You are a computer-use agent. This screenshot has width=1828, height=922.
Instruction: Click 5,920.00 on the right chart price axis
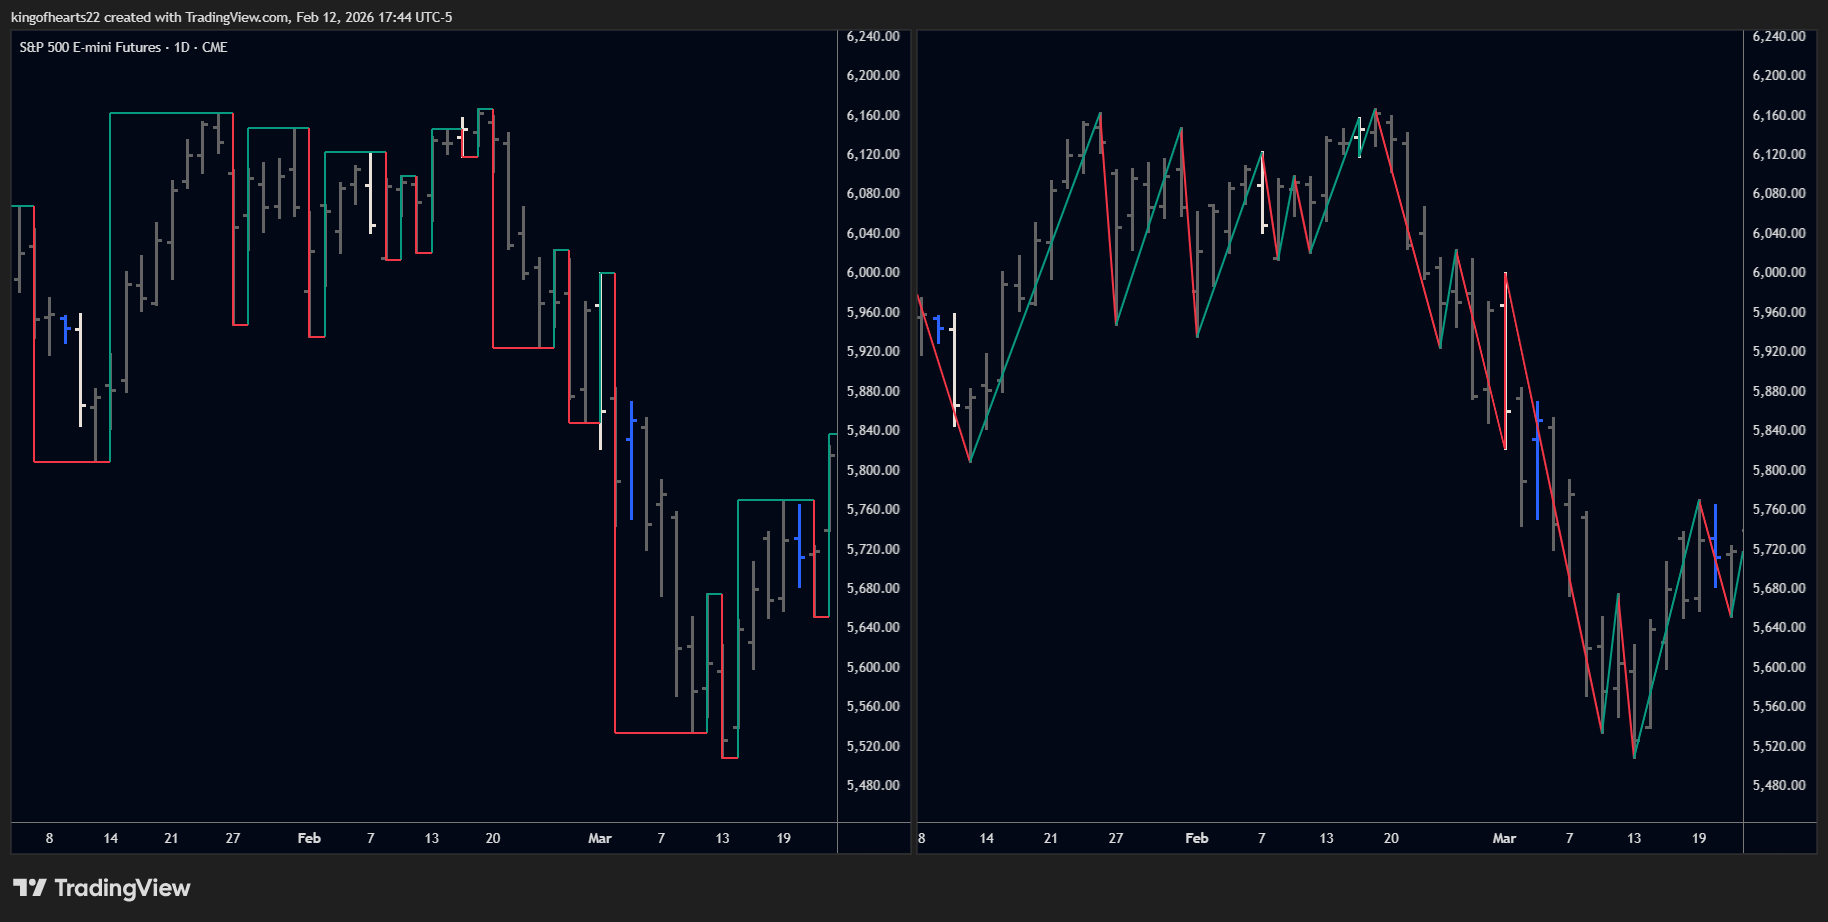[1778, 351]
